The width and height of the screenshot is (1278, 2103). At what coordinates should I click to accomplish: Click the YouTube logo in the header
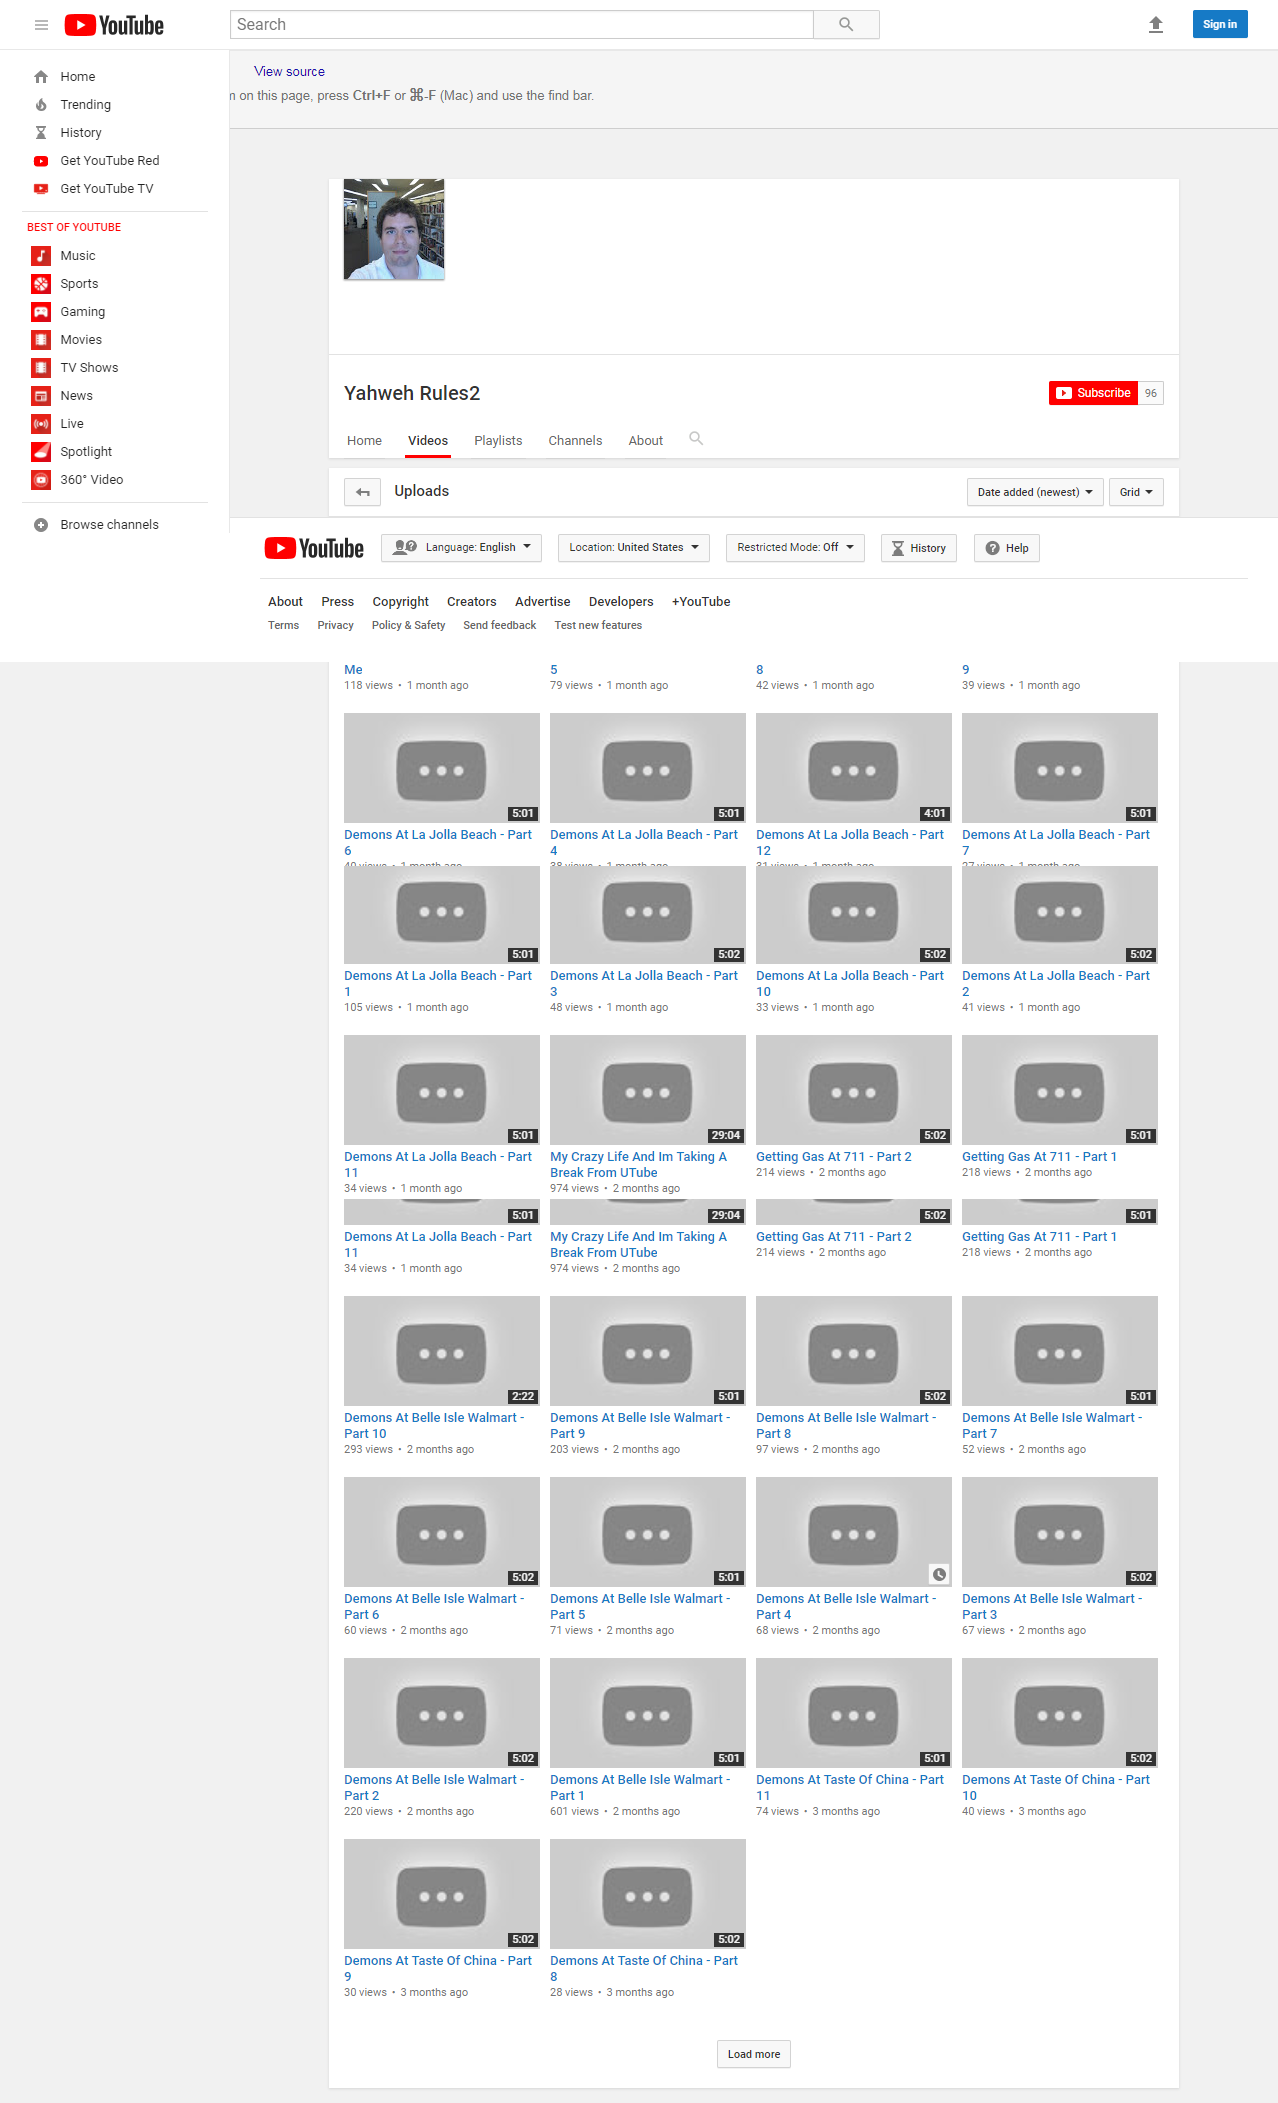point(114,25)
